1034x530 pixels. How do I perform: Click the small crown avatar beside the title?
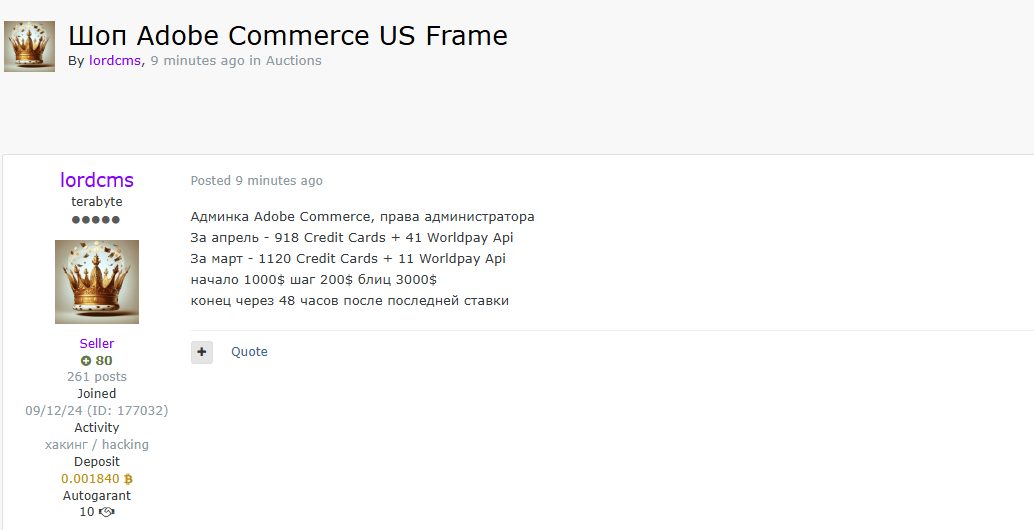click(30, 46)
